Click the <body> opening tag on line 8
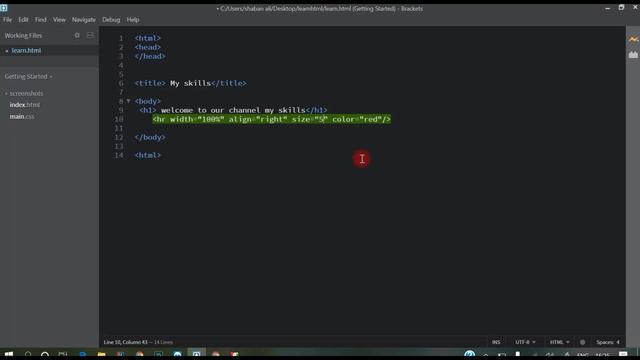The image size is (640, 360). (148, 101)
